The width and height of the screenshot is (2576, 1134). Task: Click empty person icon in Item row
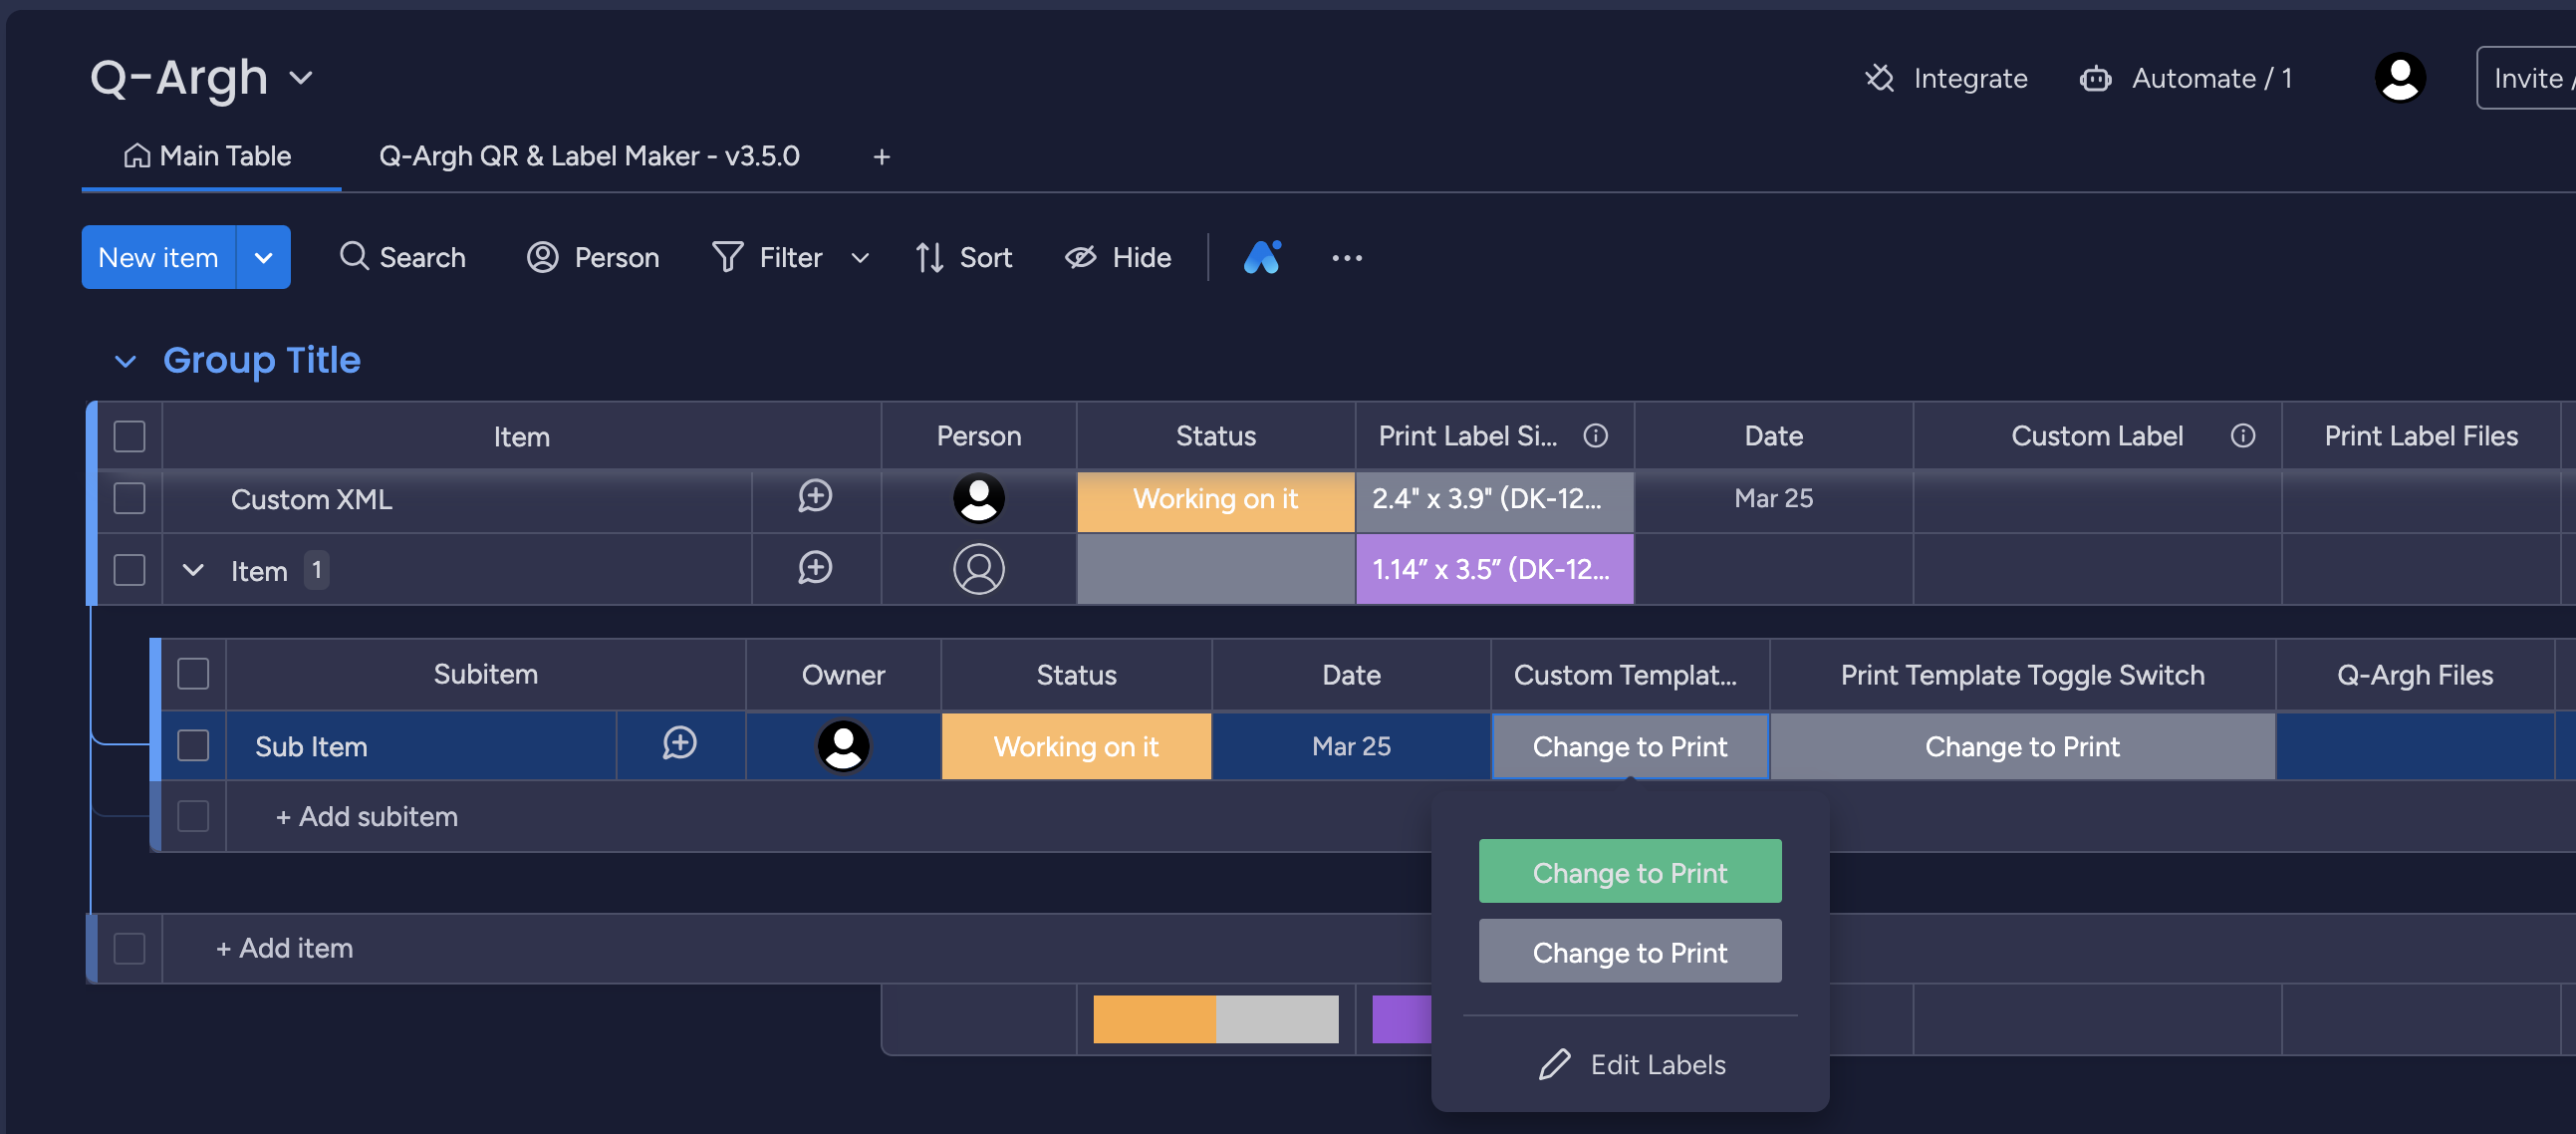click(x=978, y=569)
